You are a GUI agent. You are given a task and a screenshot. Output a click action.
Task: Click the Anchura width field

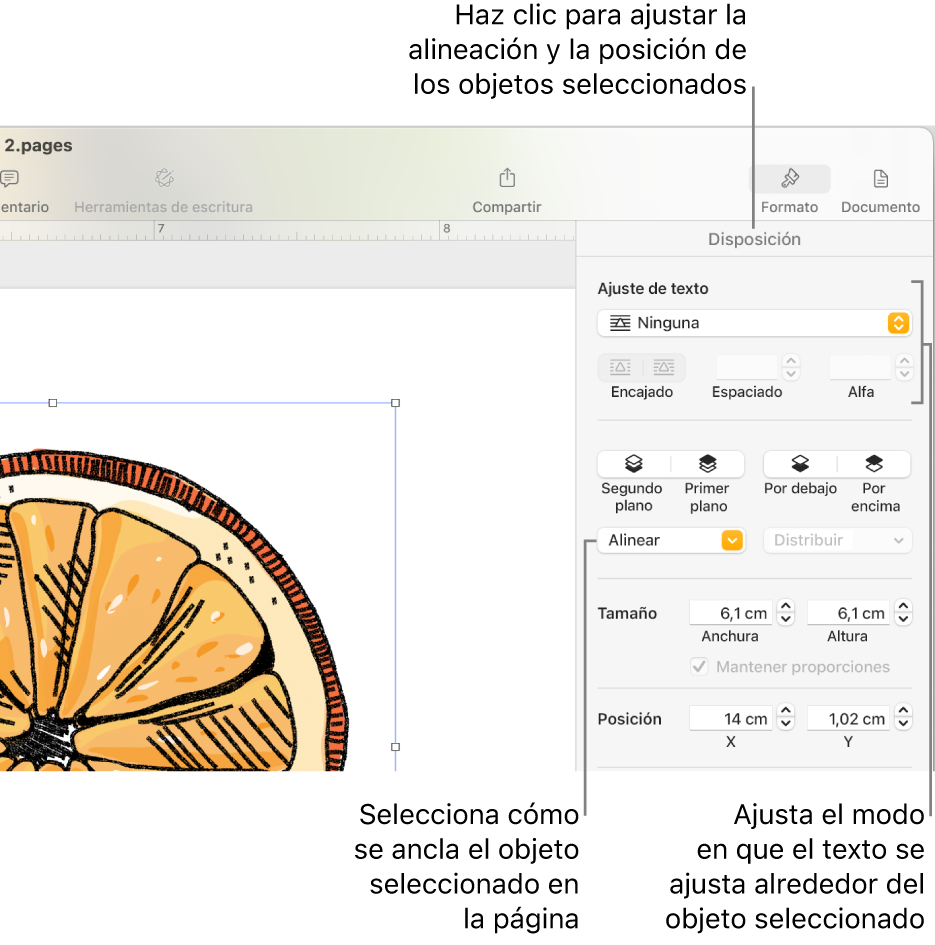(x=731, y=613)
